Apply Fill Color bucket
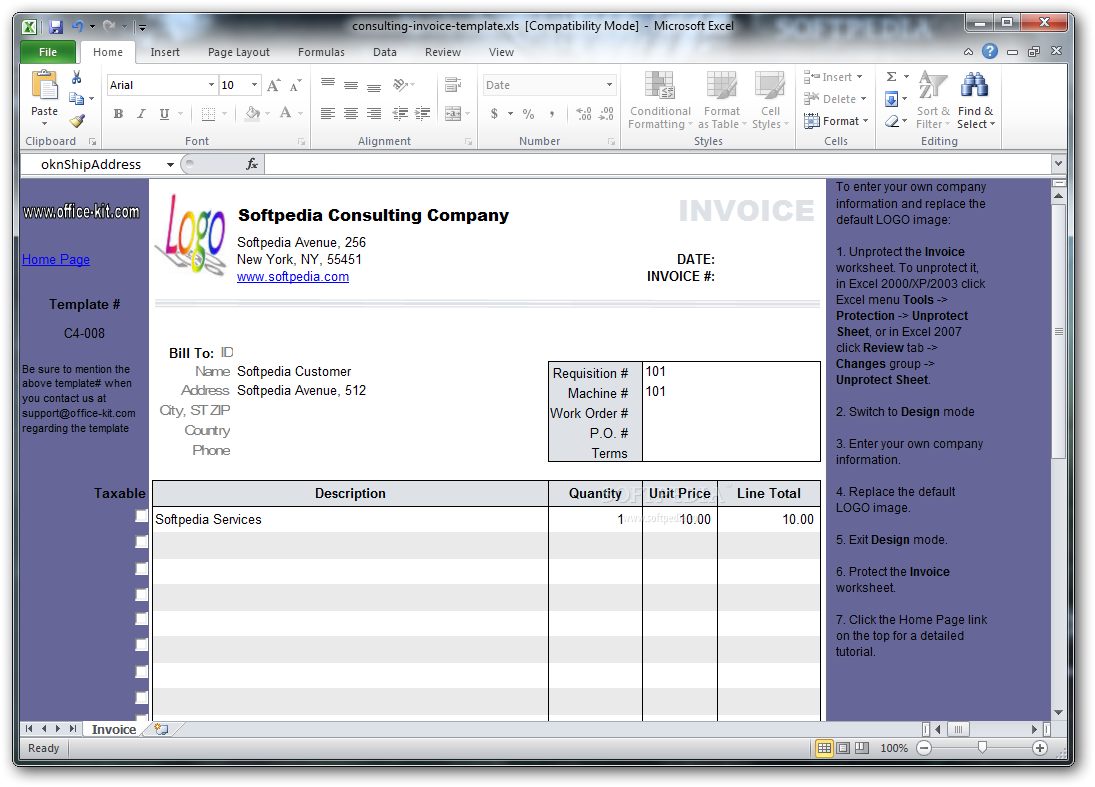This screenshot has height=787, width=1095. [253, 114]
